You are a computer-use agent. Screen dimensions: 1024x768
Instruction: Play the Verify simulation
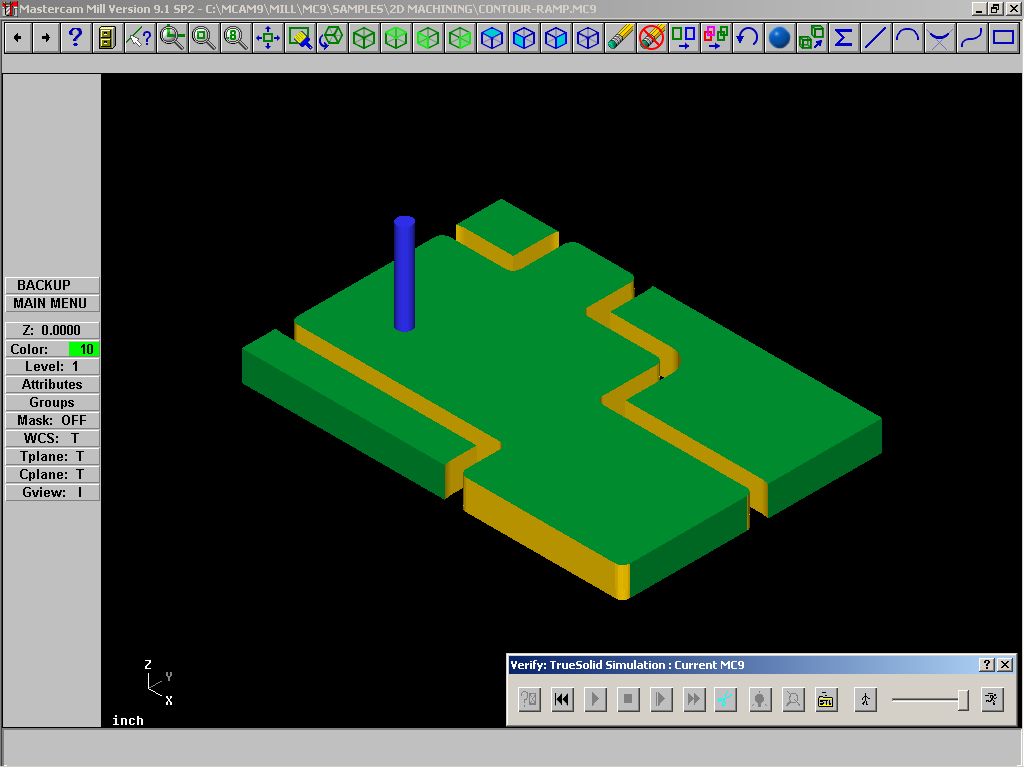point(595,699)
